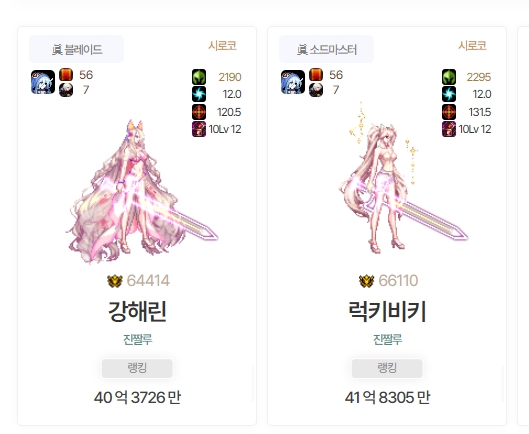The height and width of the screenshot is (434, 529).
Task: Select the 眞 블레이드 class tag
Action: coord(77,49)
